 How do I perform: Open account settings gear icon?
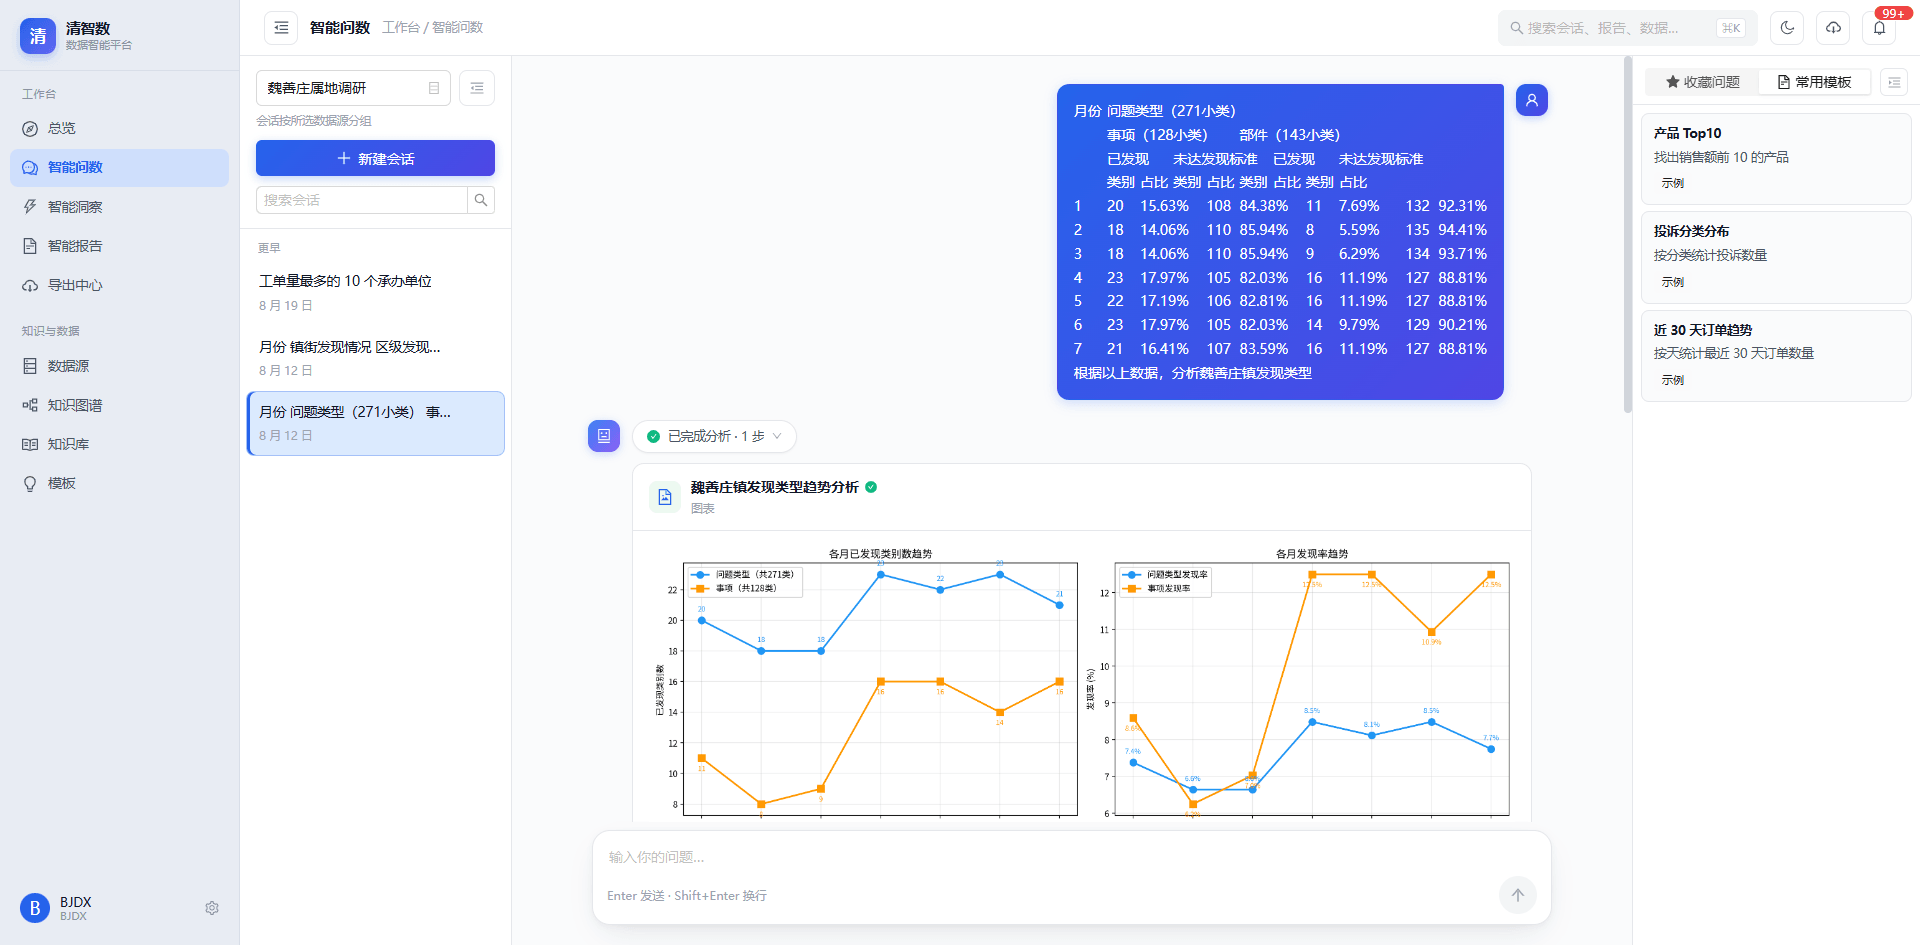point(212,908)
